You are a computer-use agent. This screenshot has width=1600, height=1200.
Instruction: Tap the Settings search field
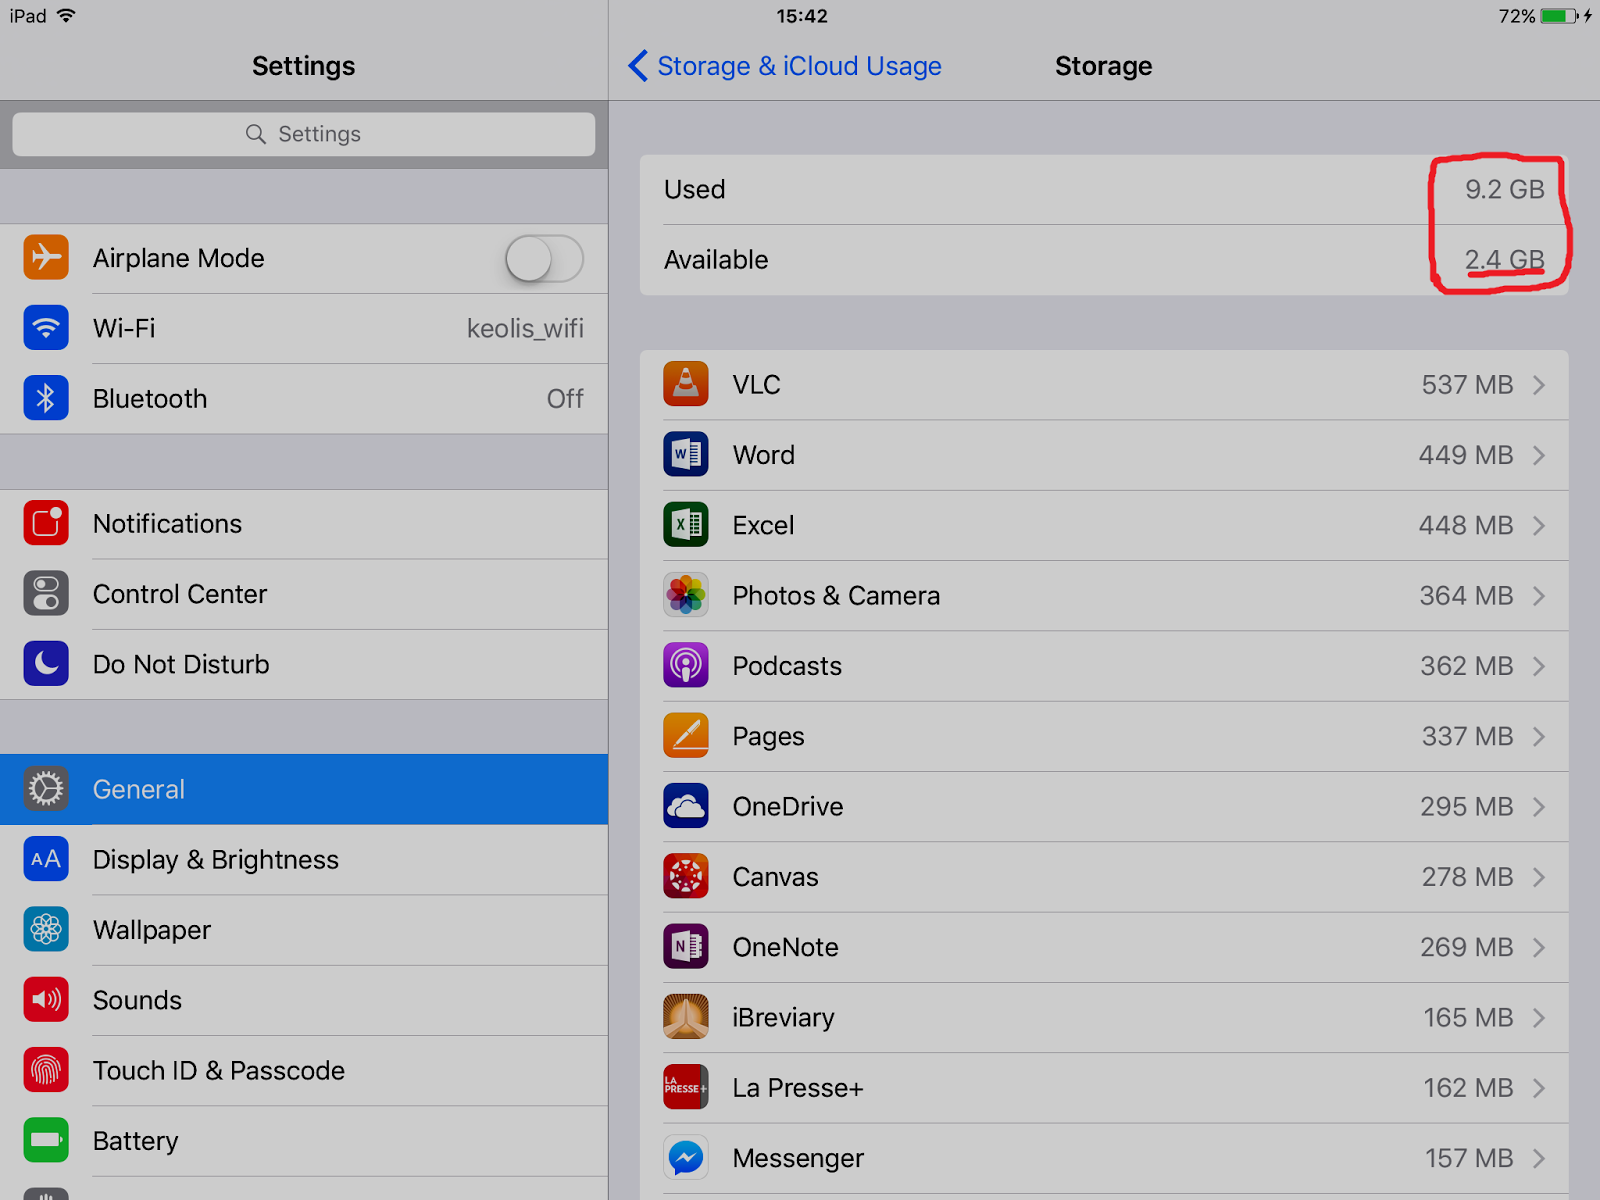[x=304, y=134]
